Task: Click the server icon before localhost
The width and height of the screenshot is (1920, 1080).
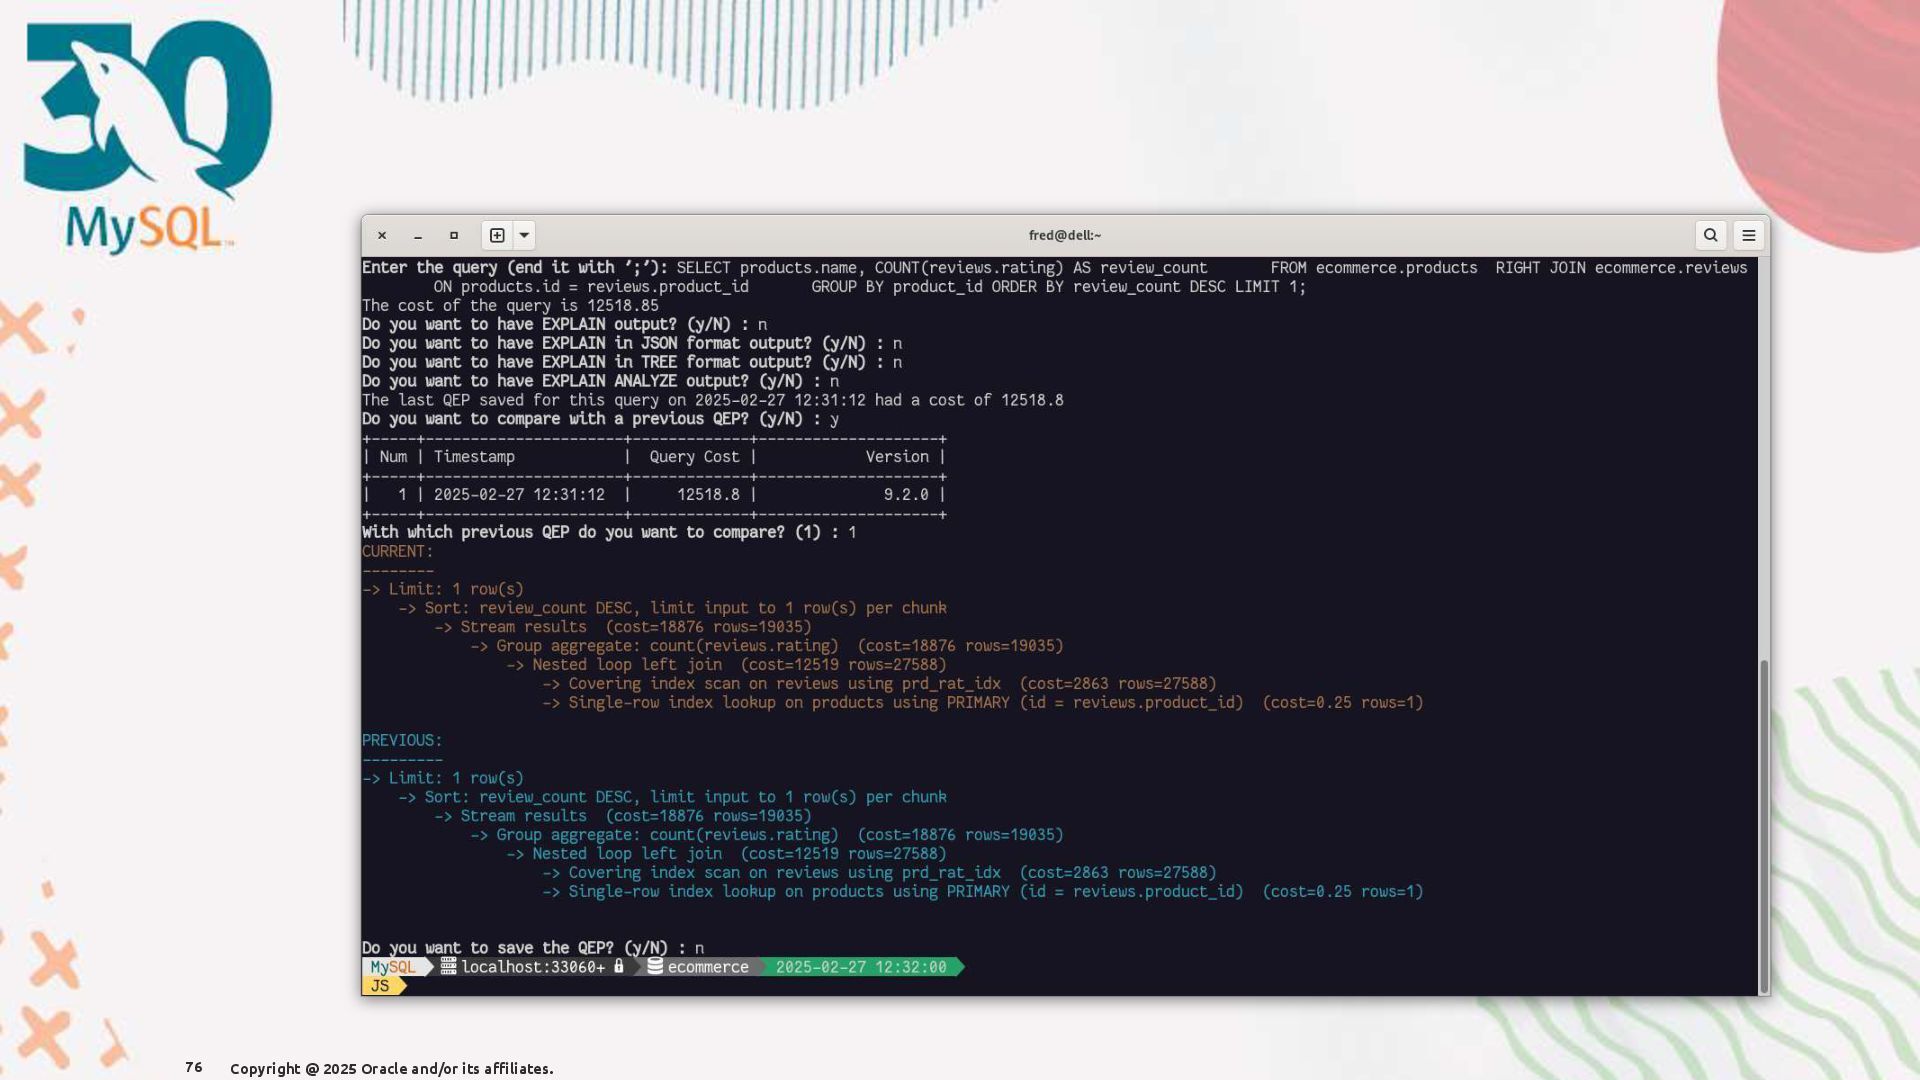Action: click(449, 966)
